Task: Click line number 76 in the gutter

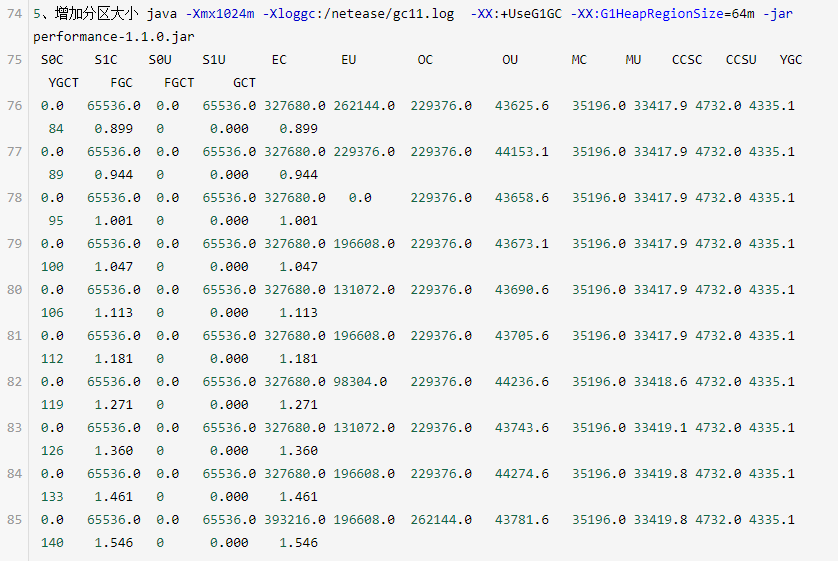Action: click(14, 105)
